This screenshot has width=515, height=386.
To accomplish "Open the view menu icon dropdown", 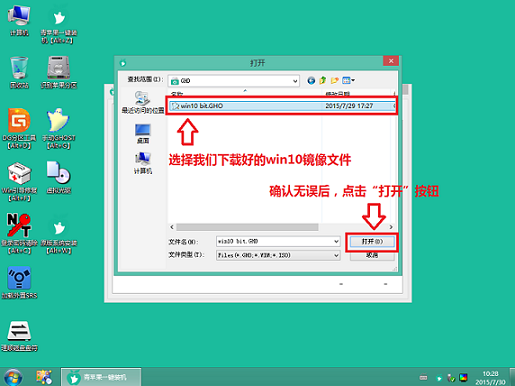I will tap(349, 80).
